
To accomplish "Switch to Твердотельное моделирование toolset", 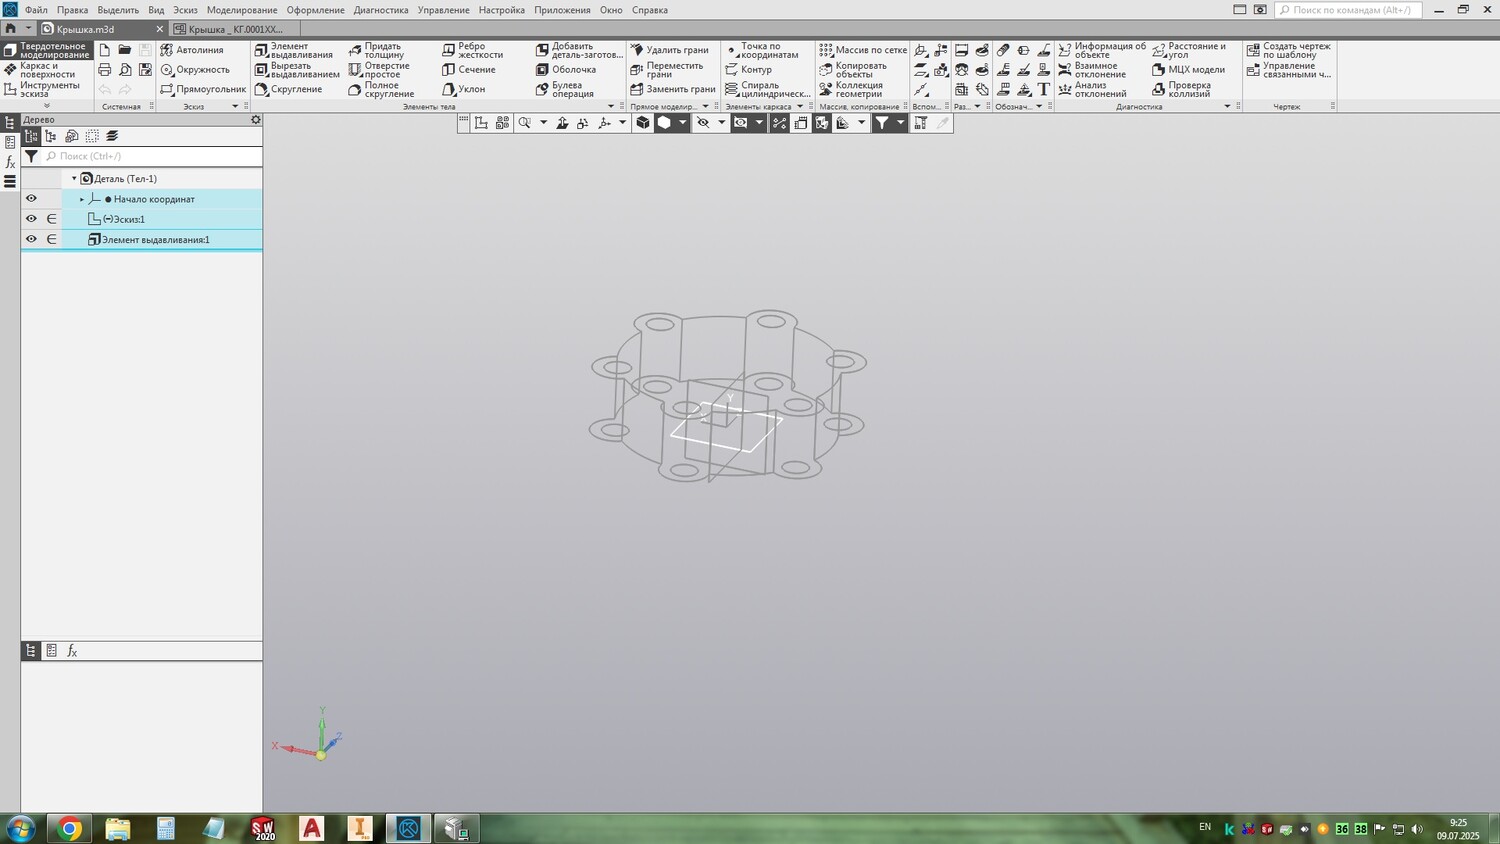I will (x=47, y=50).
